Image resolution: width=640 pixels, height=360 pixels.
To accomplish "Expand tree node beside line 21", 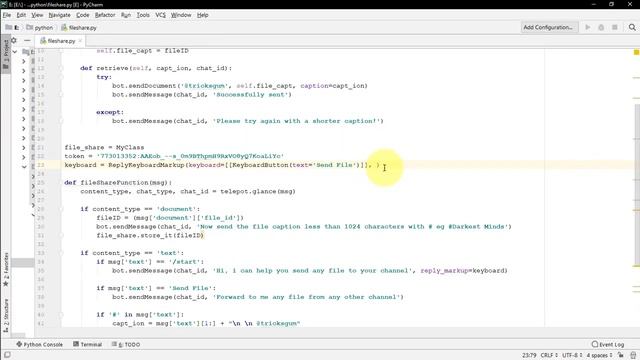I will click(24, 147).
